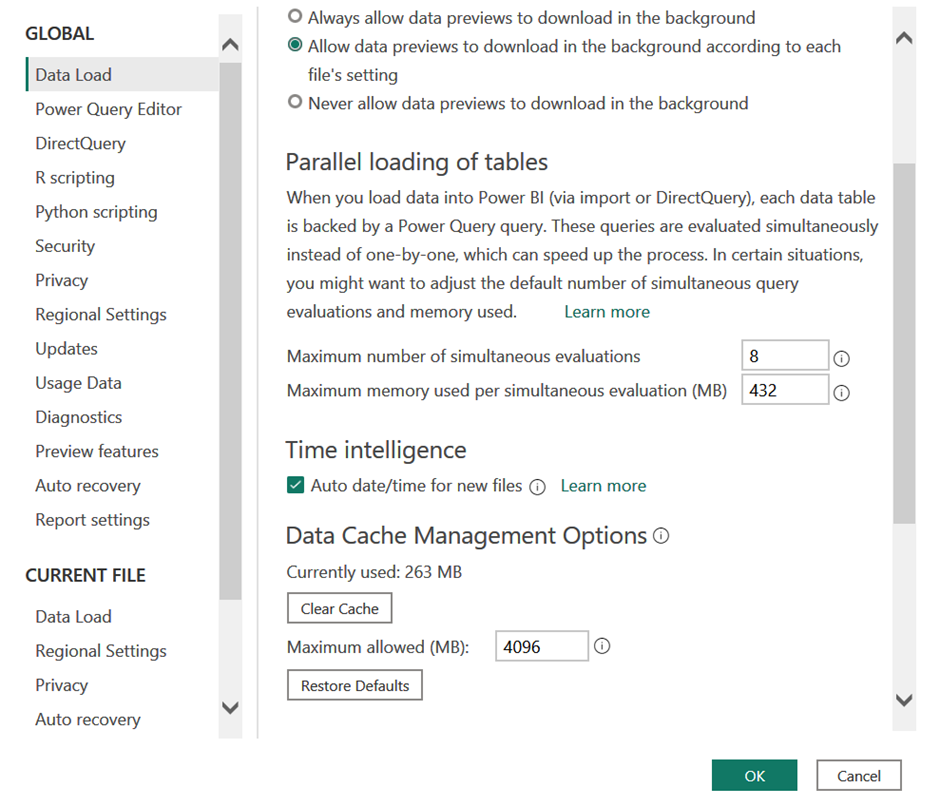The image size is (940, 807).
Task: Open Report settings page
Action: (x=92, y=519)
